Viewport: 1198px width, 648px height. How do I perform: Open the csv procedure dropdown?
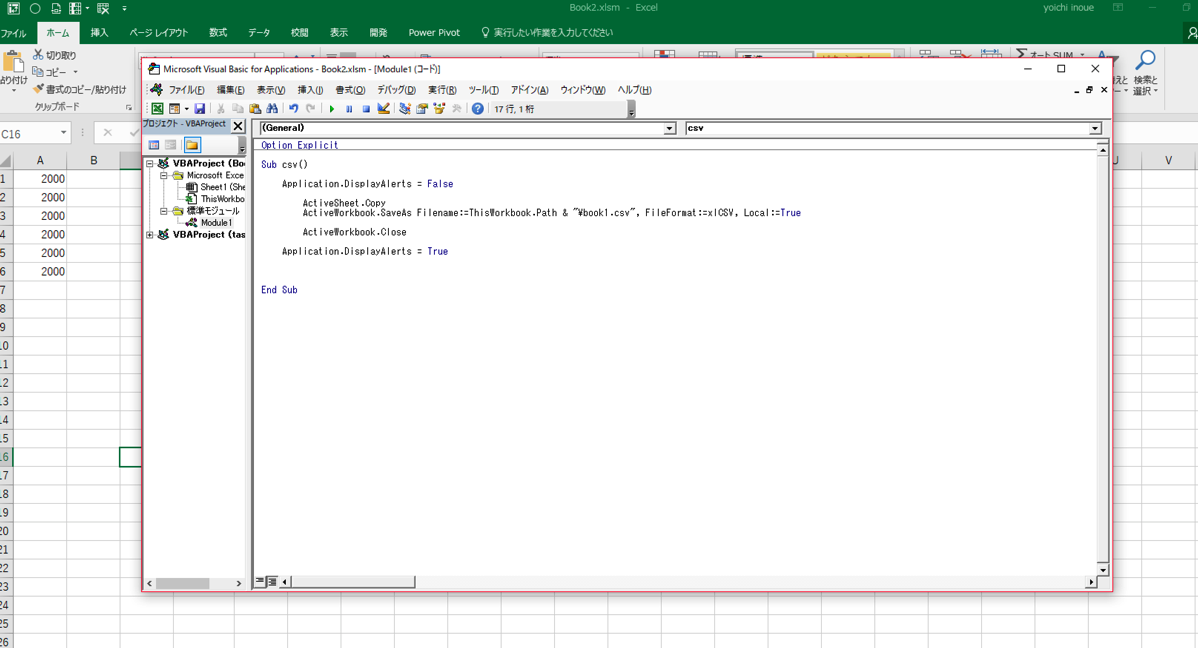[x=1094, y=129]
